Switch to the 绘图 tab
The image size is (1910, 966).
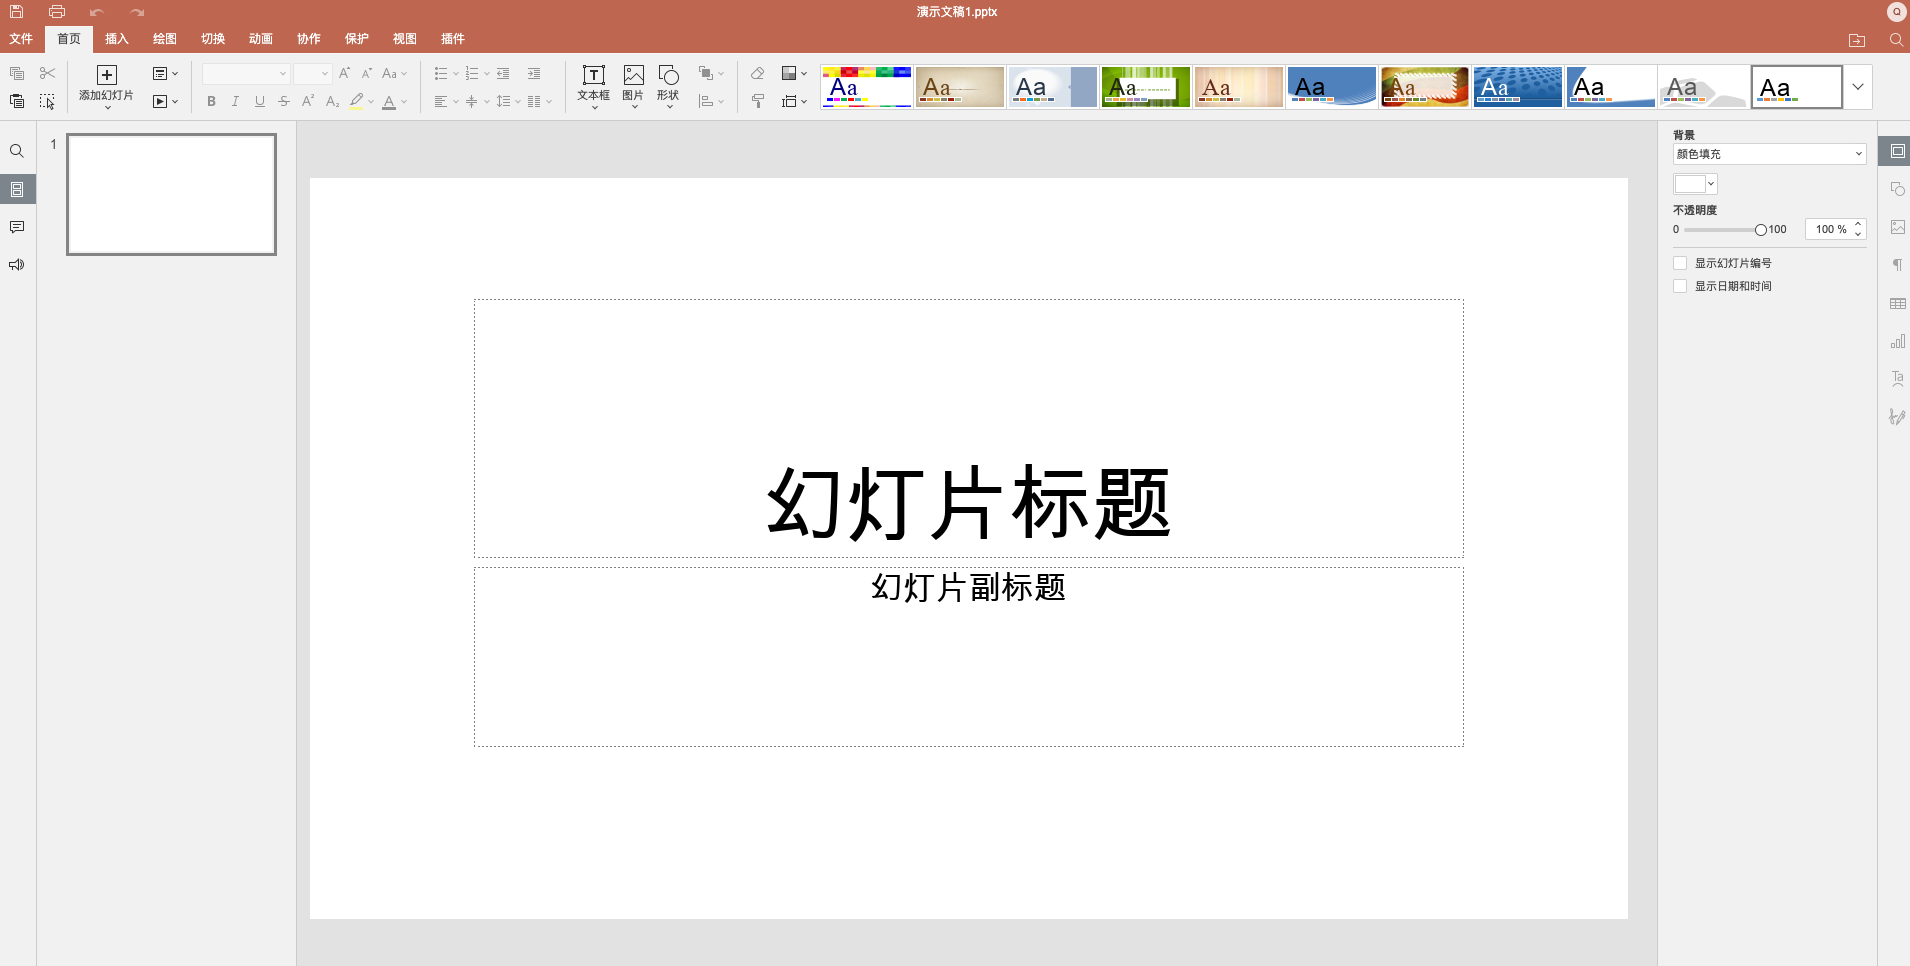pos(165,39)
